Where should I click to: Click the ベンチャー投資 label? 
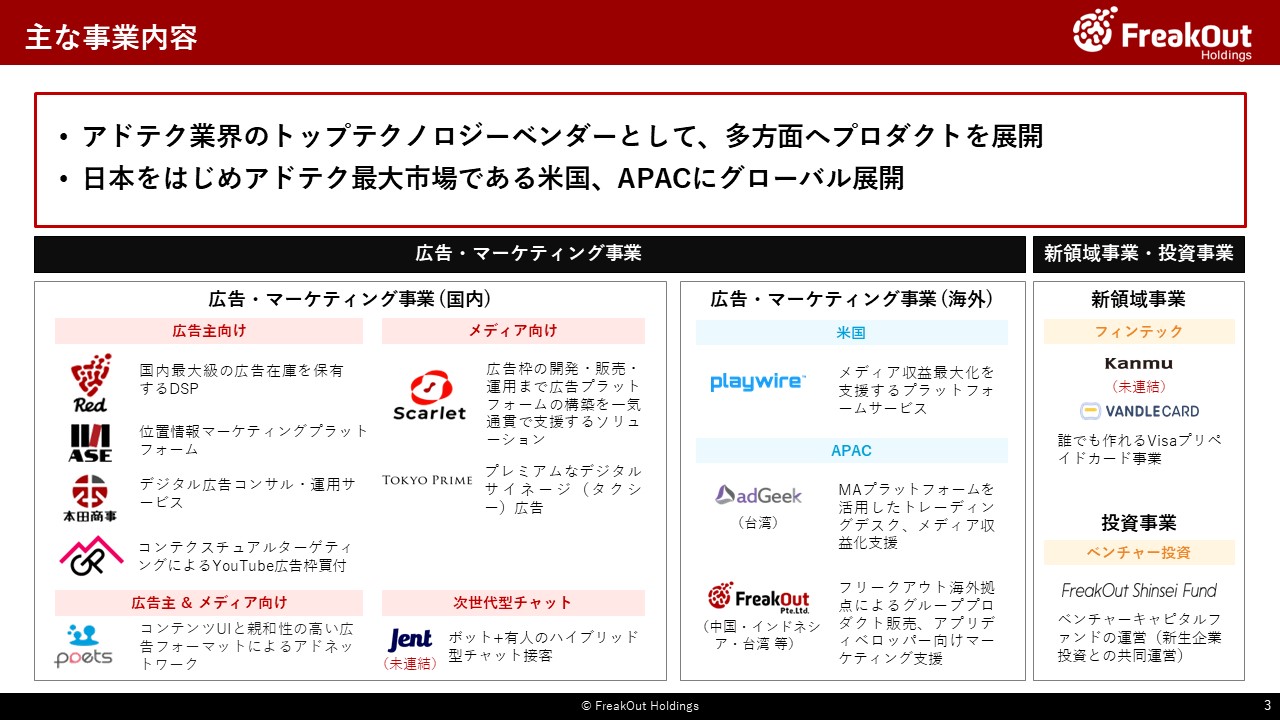(1139, 553)
